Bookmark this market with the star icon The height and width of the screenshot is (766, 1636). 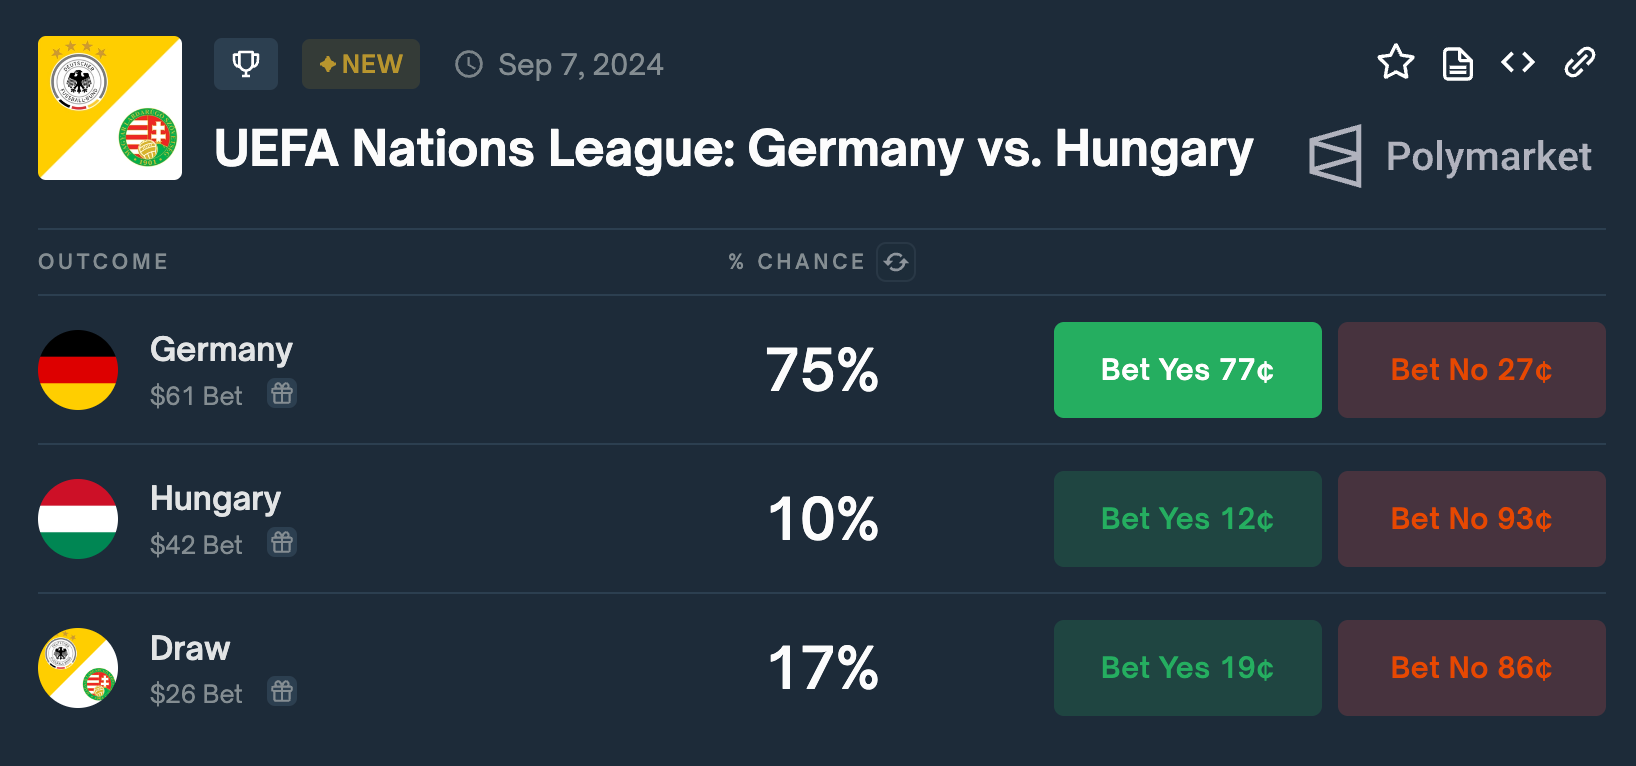coord(1395,63)
